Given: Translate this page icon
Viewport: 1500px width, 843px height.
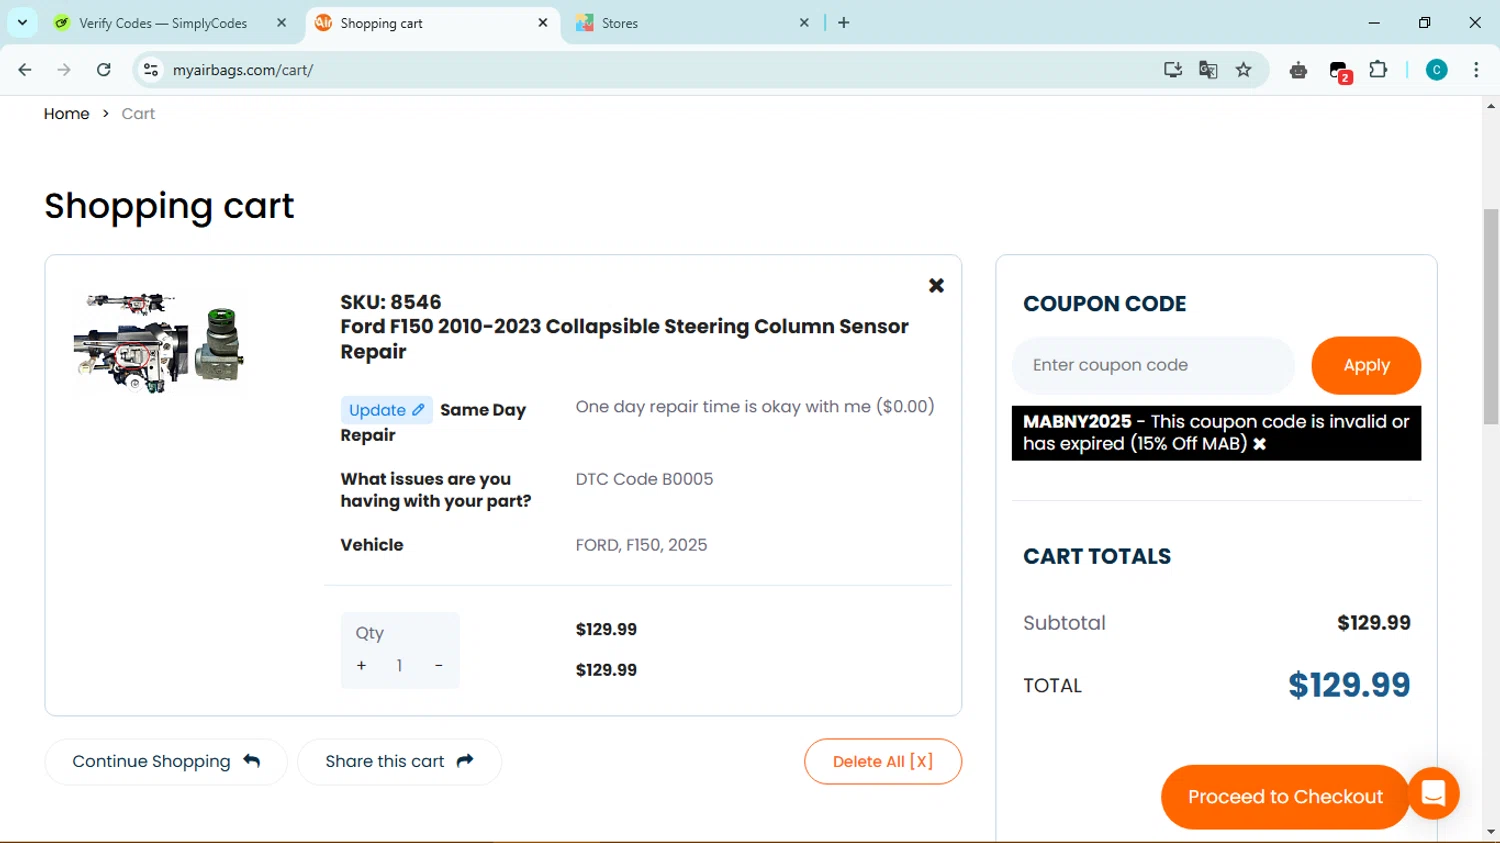Looking at the screenshot, I should 1208,70.
